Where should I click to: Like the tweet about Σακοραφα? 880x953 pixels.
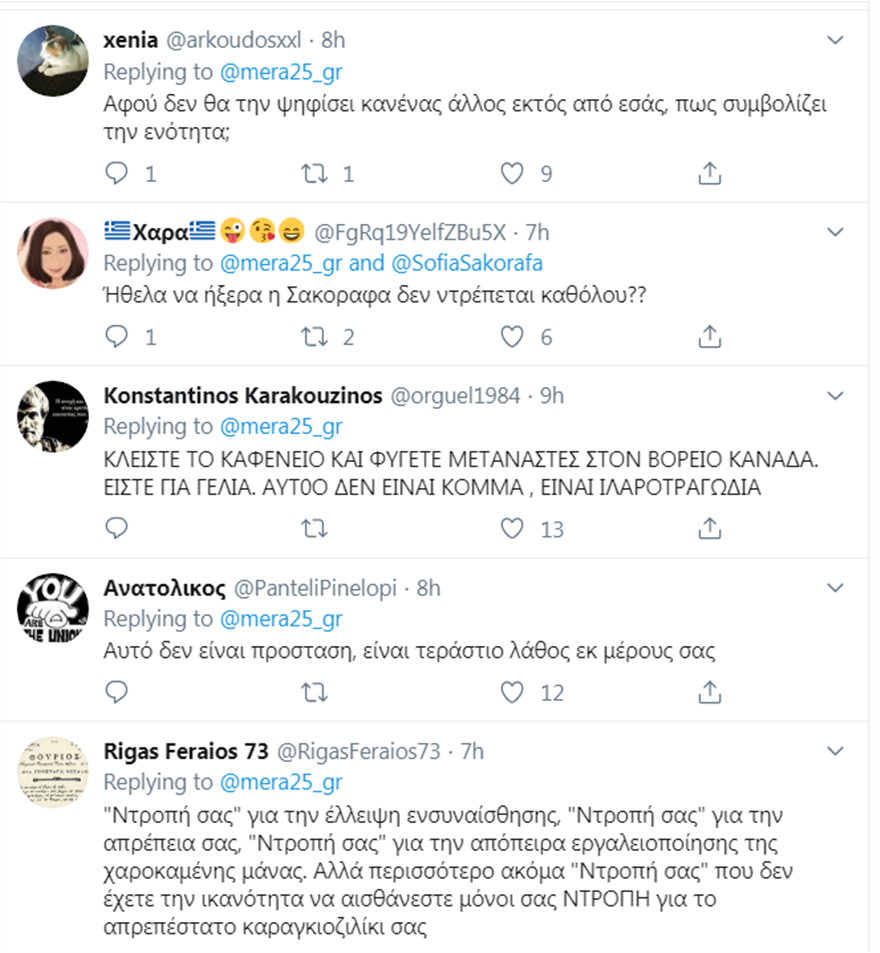(x=512, y=337)
